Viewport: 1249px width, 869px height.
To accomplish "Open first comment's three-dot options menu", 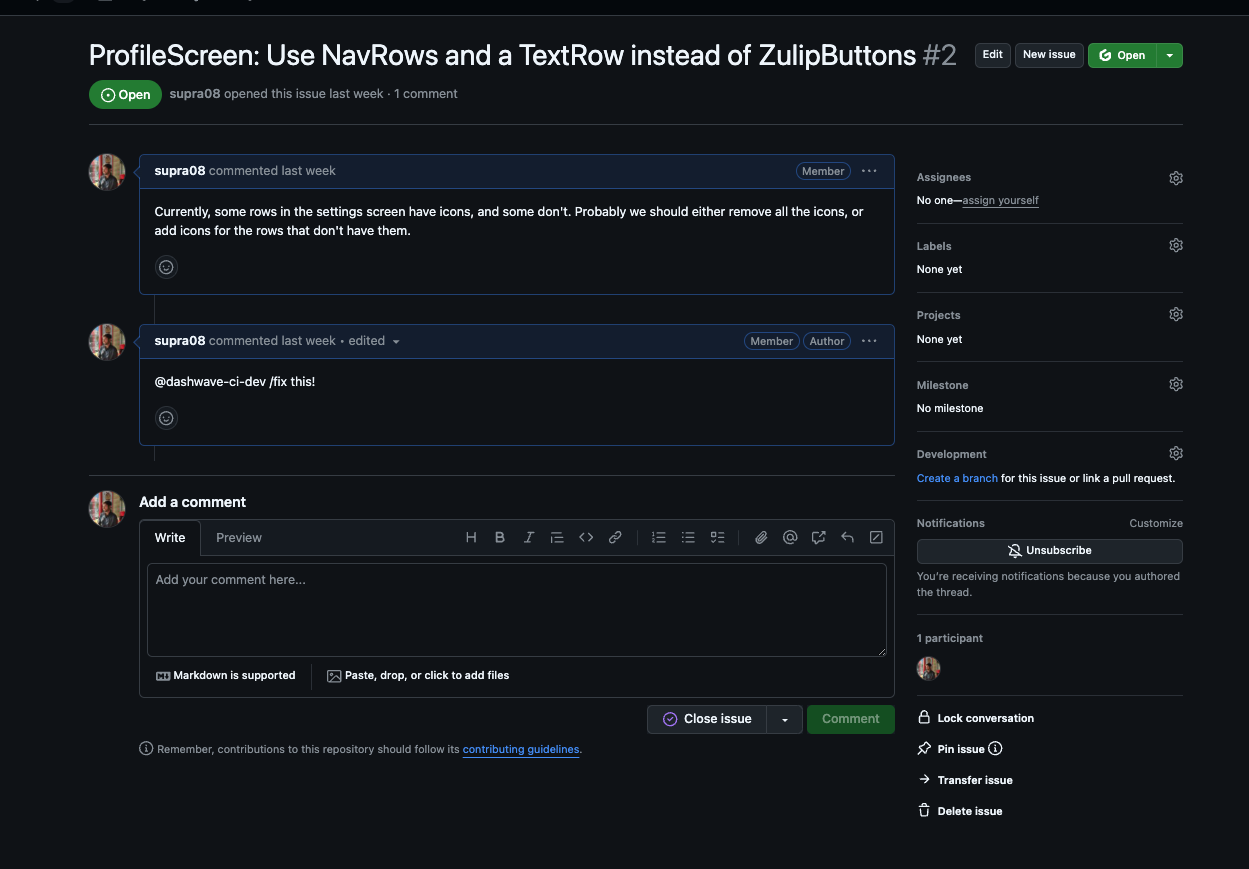I will [x=869, y=171].
